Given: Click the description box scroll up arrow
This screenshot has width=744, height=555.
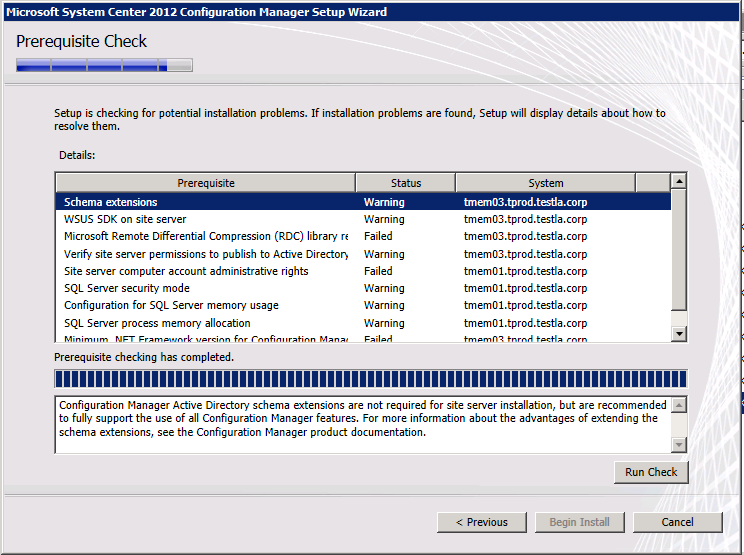Looking at the screenshot, I should click(x=679, y=405).
